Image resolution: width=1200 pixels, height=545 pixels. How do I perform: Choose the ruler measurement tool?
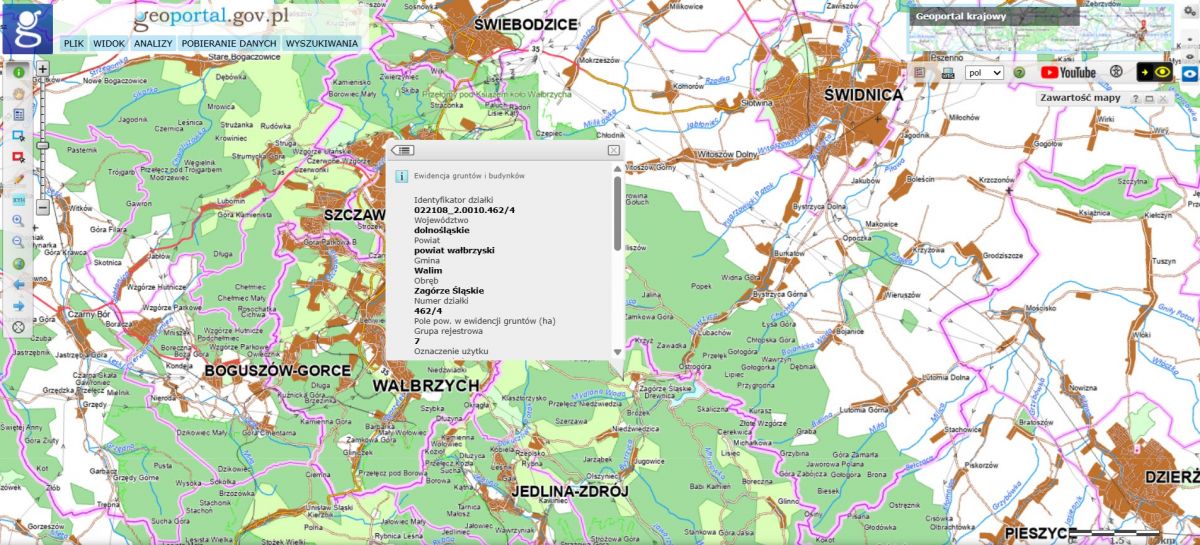[x=18, y=200]
